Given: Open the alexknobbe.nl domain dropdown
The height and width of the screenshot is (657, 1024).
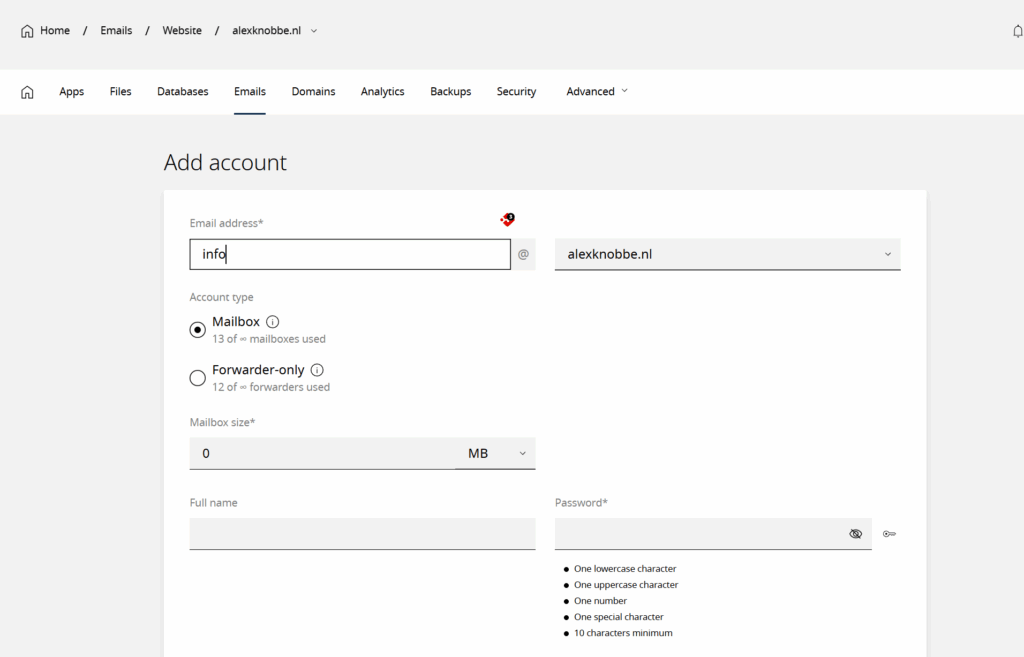Looking at the screenshot, I should pos(727,254).
